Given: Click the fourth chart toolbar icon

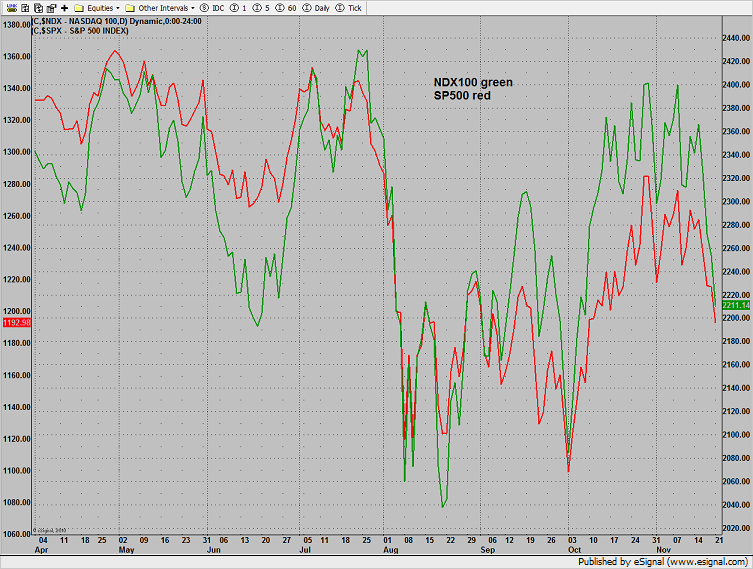Looking at the screenshot, I should click(x=50, y=7).
